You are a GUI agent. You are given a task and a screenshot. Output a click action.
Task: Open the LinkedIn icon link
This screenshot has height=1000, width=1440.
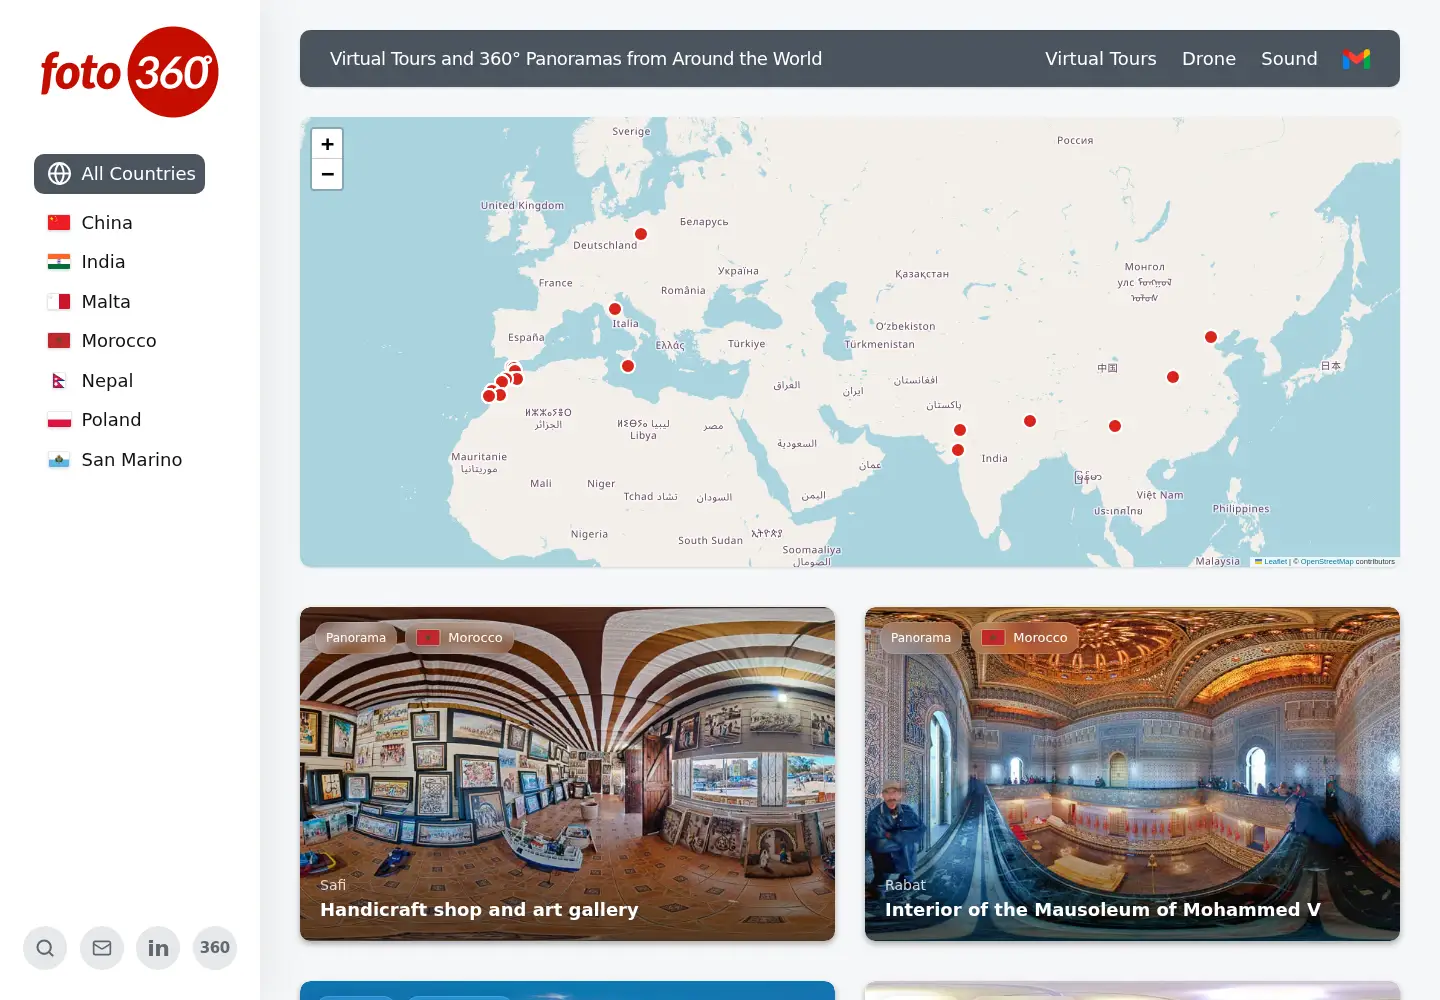[x=158, y=948]
